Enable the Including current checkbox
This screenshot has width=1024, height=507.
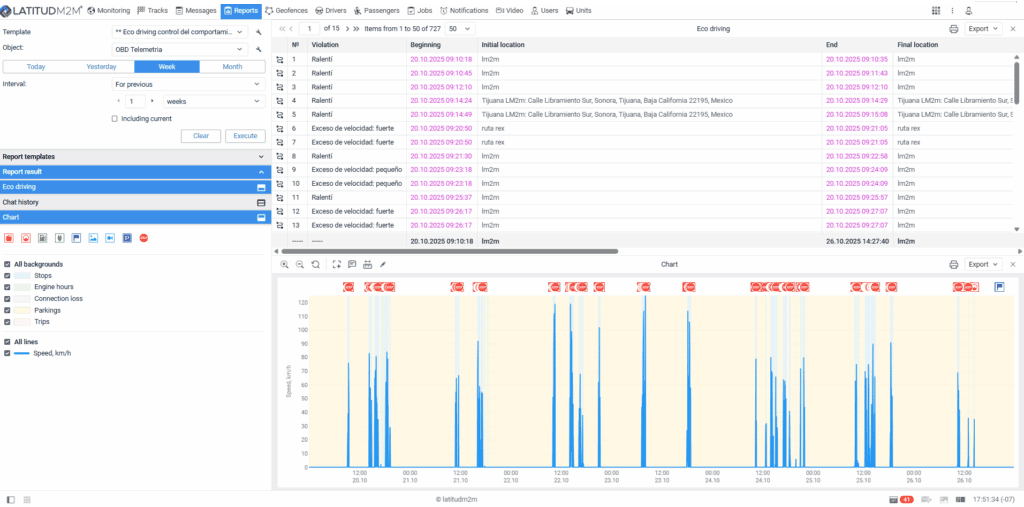coord(115,118)
